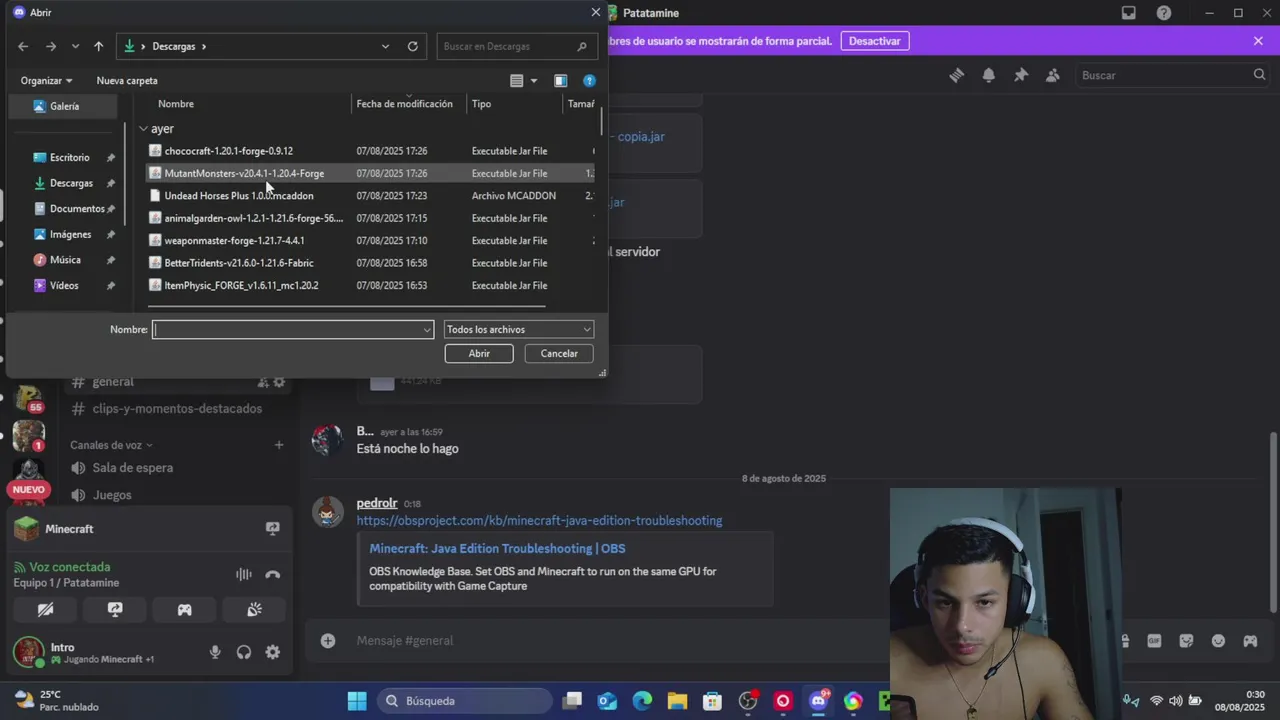Open the Organizar menu
Viewport: 1280px width, 720px height.
[46, 81]
